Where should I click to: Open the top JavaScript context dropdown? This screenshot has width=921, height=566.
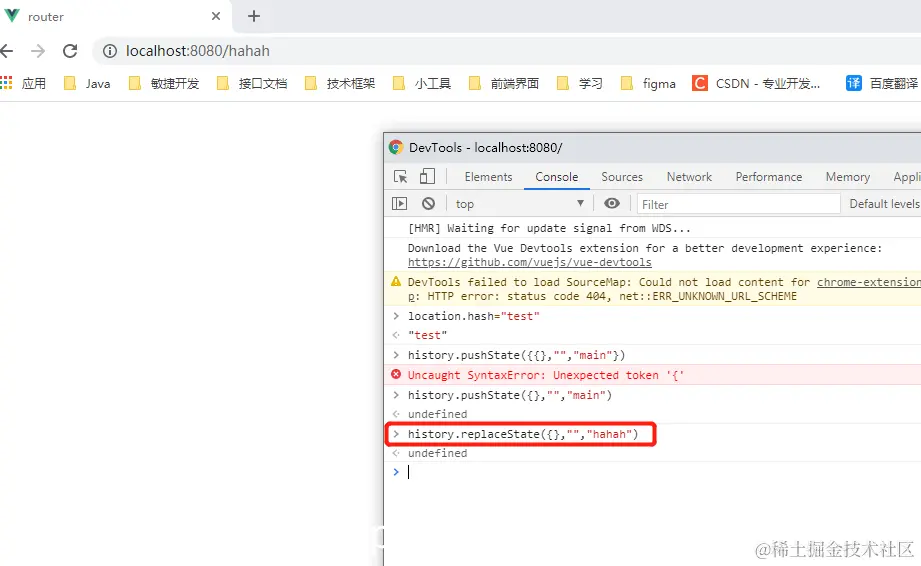520,204
